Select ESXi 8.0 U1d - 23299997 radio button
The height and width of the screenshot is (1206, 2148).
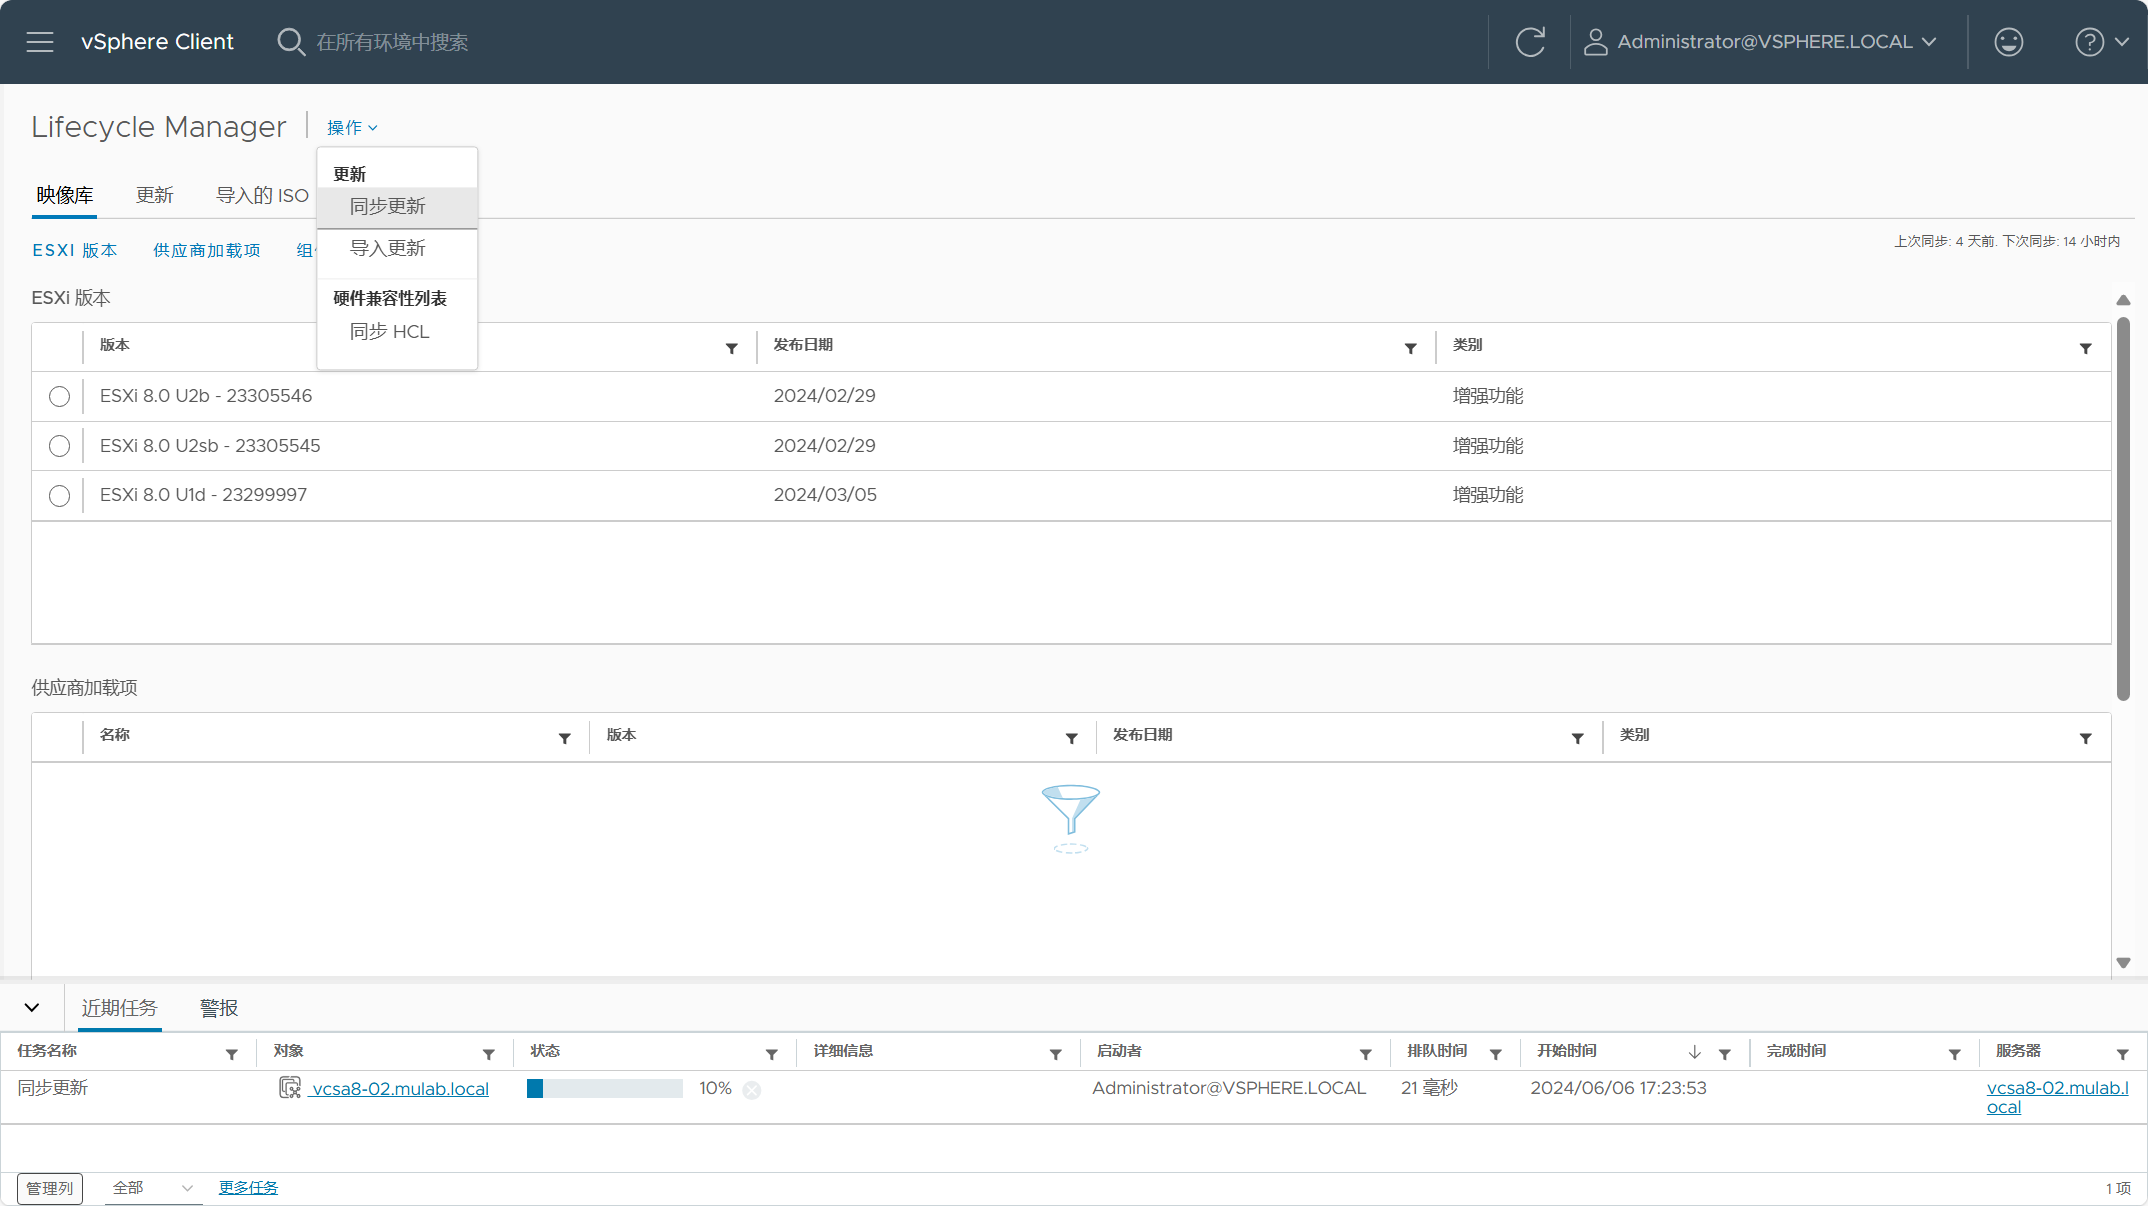[59, 496]
